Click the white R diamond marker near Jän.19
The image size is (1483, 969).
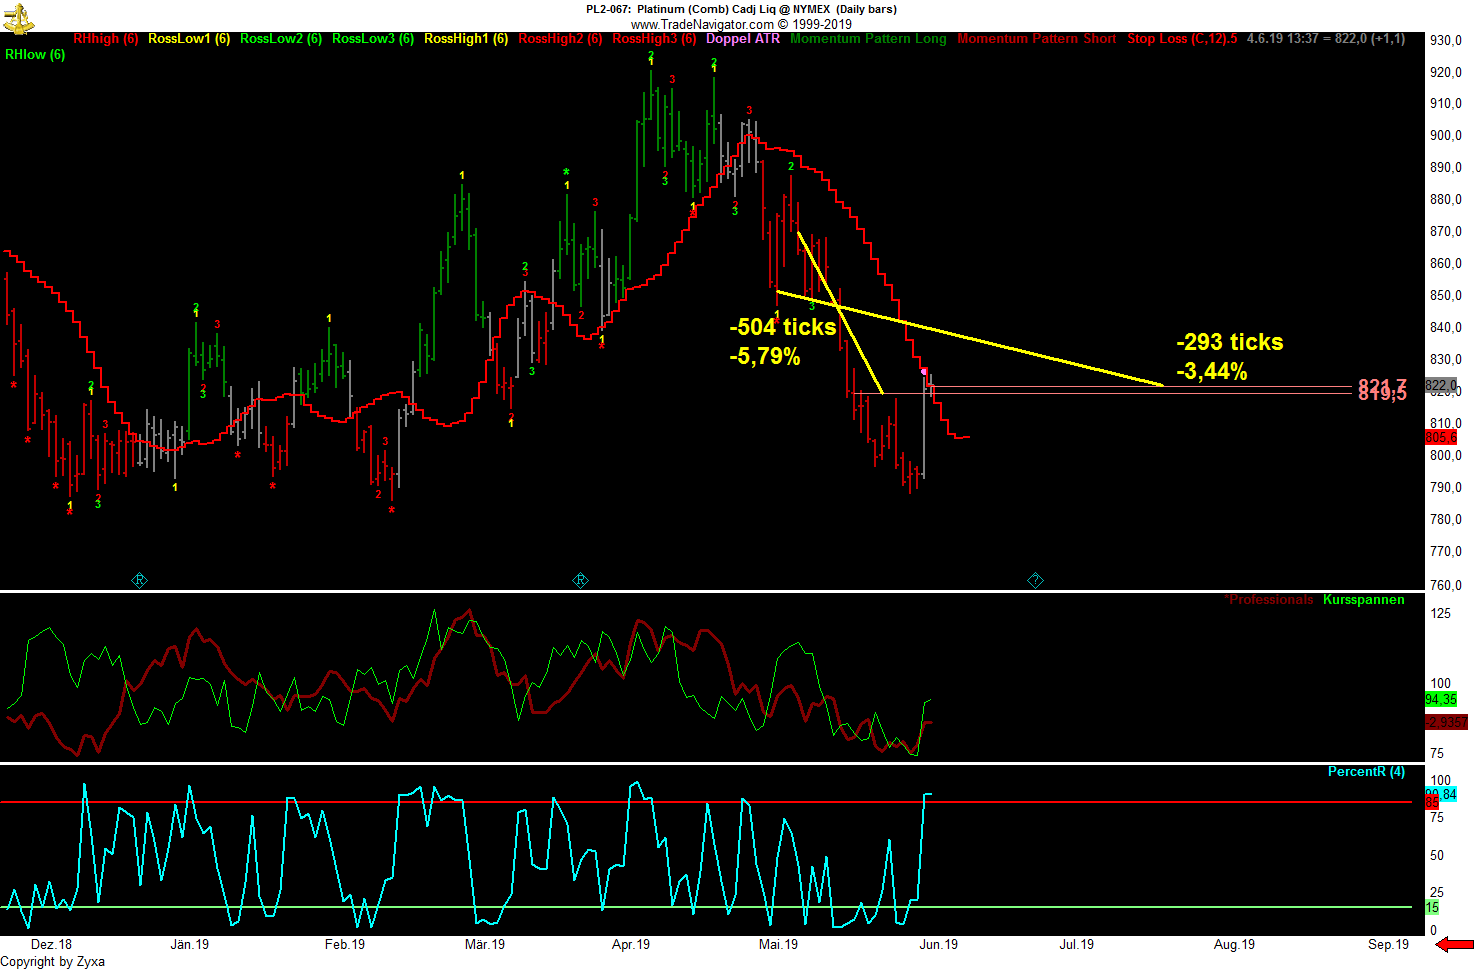coord(140,580)
